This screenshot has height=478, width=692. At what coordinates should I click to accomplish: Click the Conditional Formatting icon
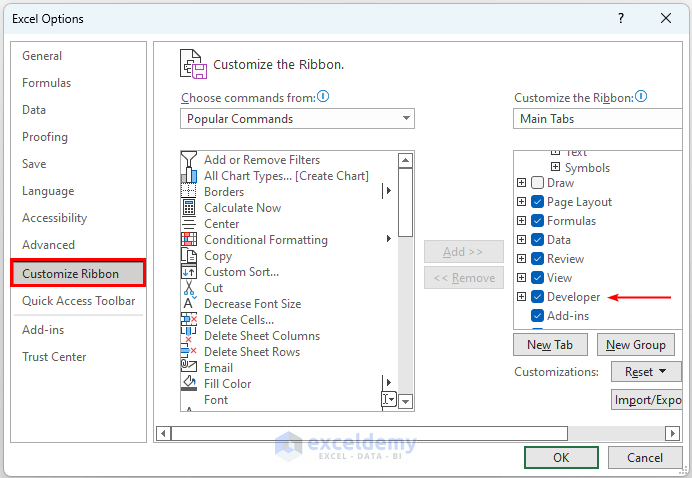point(189,240)
